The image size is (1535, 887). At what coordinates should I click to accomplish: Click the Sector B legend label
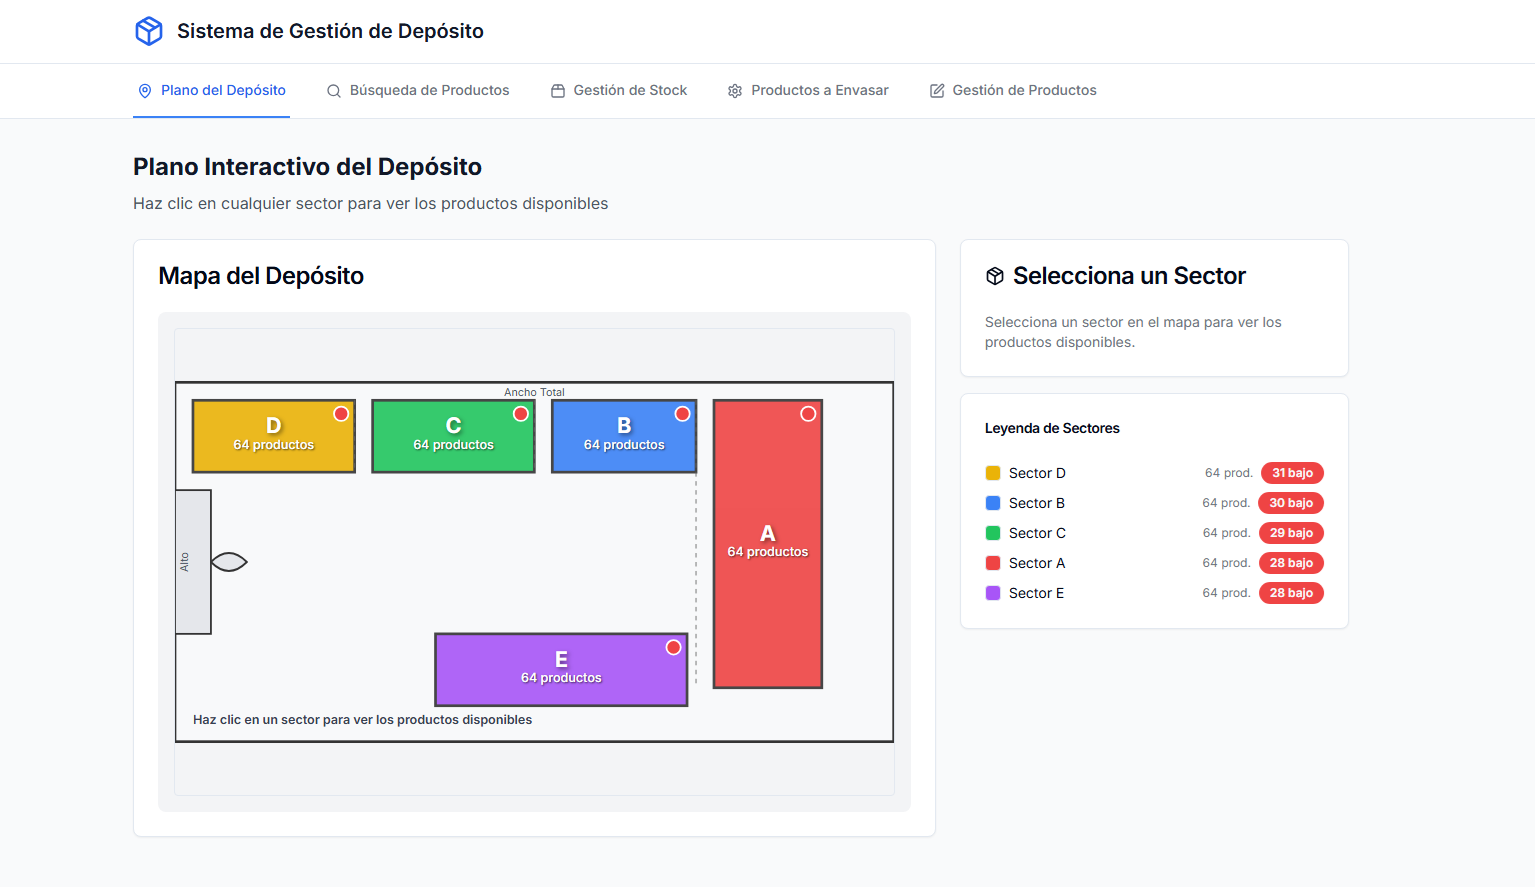1036,503
